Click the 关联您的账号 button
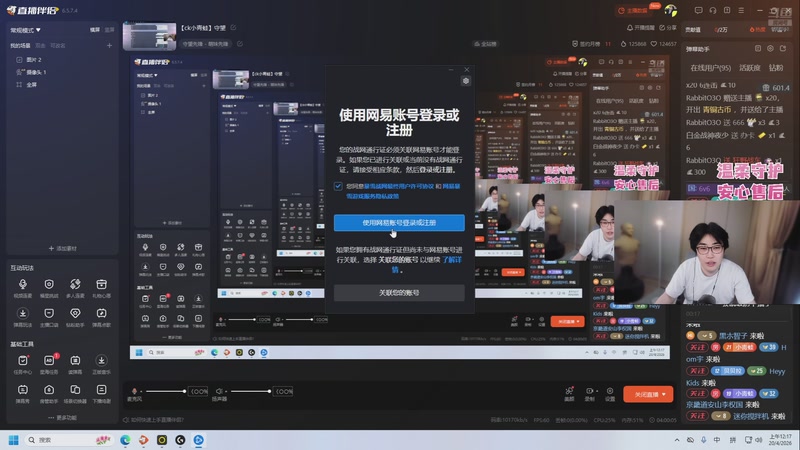 point(399,293)
